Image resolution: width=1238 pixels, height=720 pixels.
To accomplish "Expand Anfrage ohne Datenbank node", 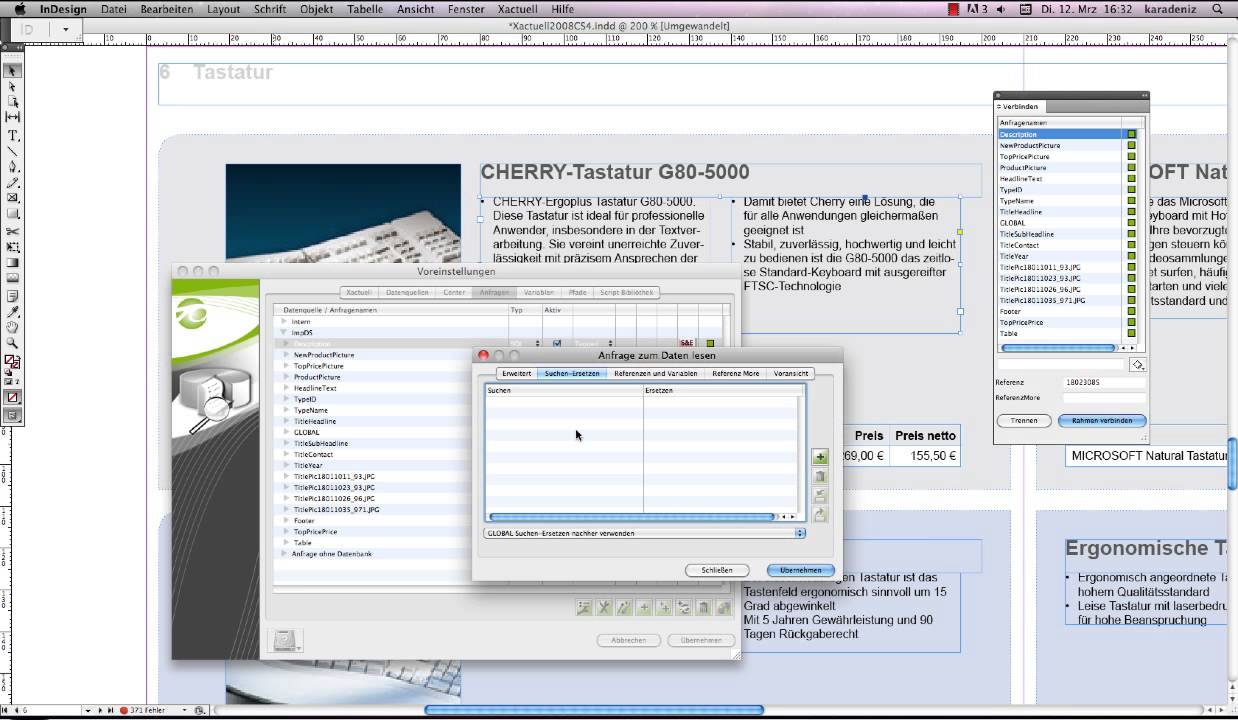I will (x=285, y=553).
